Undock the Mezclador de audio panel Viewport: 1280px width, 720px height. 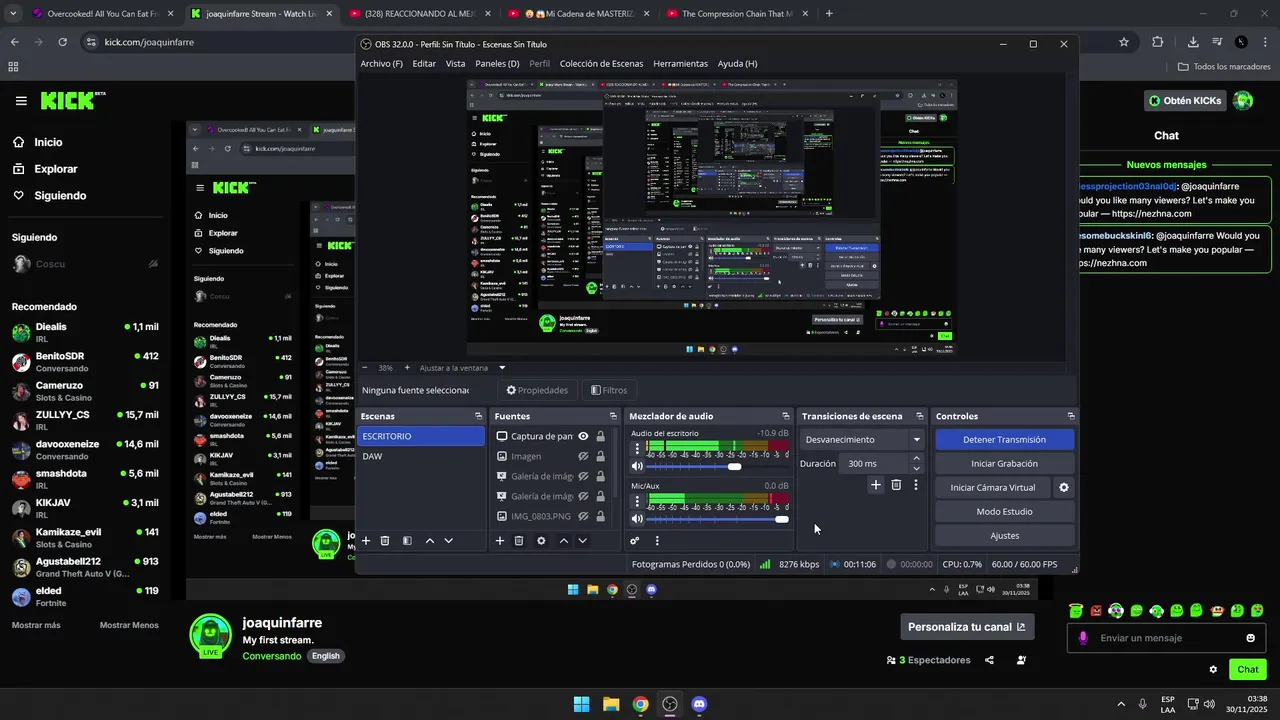point(785,416)
